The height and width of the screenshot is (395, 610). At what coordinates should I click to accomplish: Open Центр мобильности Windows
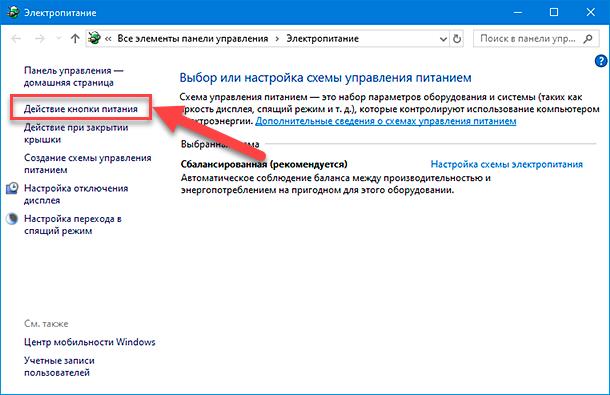click(x=89, y=342)
